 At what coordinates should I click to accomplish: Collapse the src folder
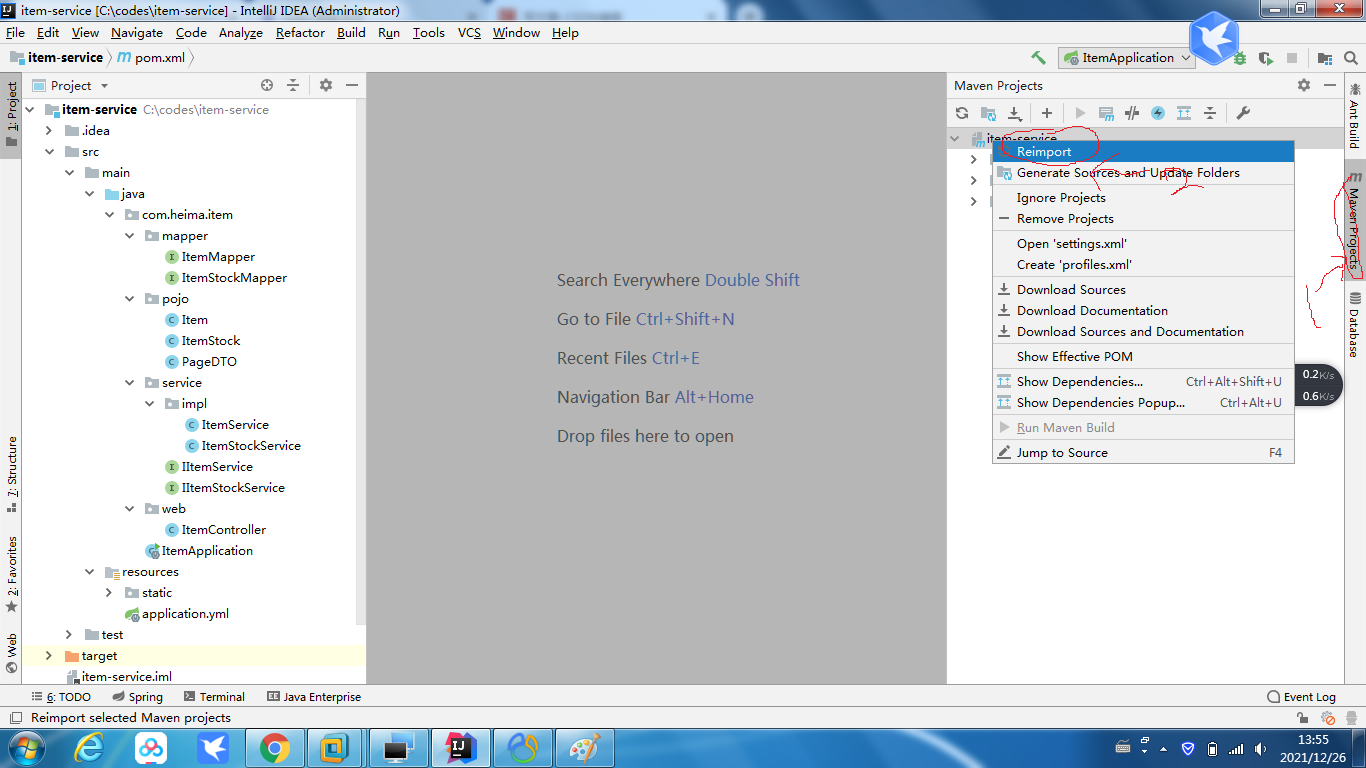point(50,152)
